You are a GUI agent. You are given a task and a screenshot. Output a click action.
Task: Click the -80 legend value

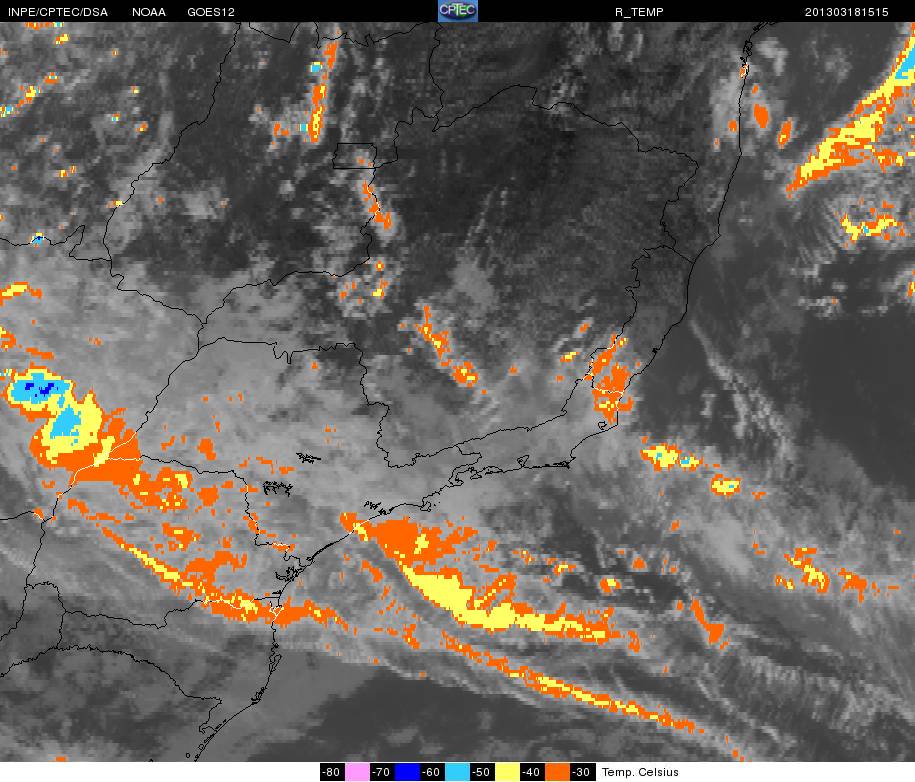click(x=331, y=772)
